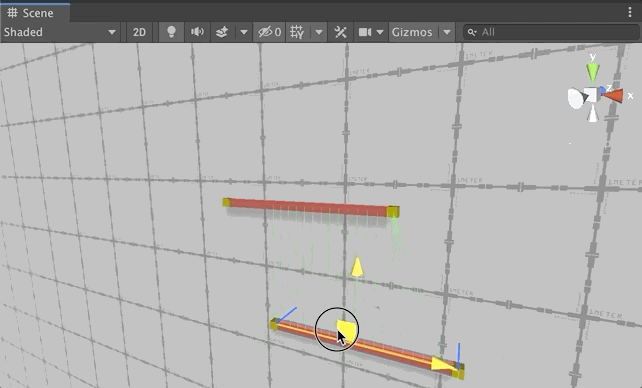Toggle hidden objects visibility eye icon

pyautogui.click(x=269, y=32)
